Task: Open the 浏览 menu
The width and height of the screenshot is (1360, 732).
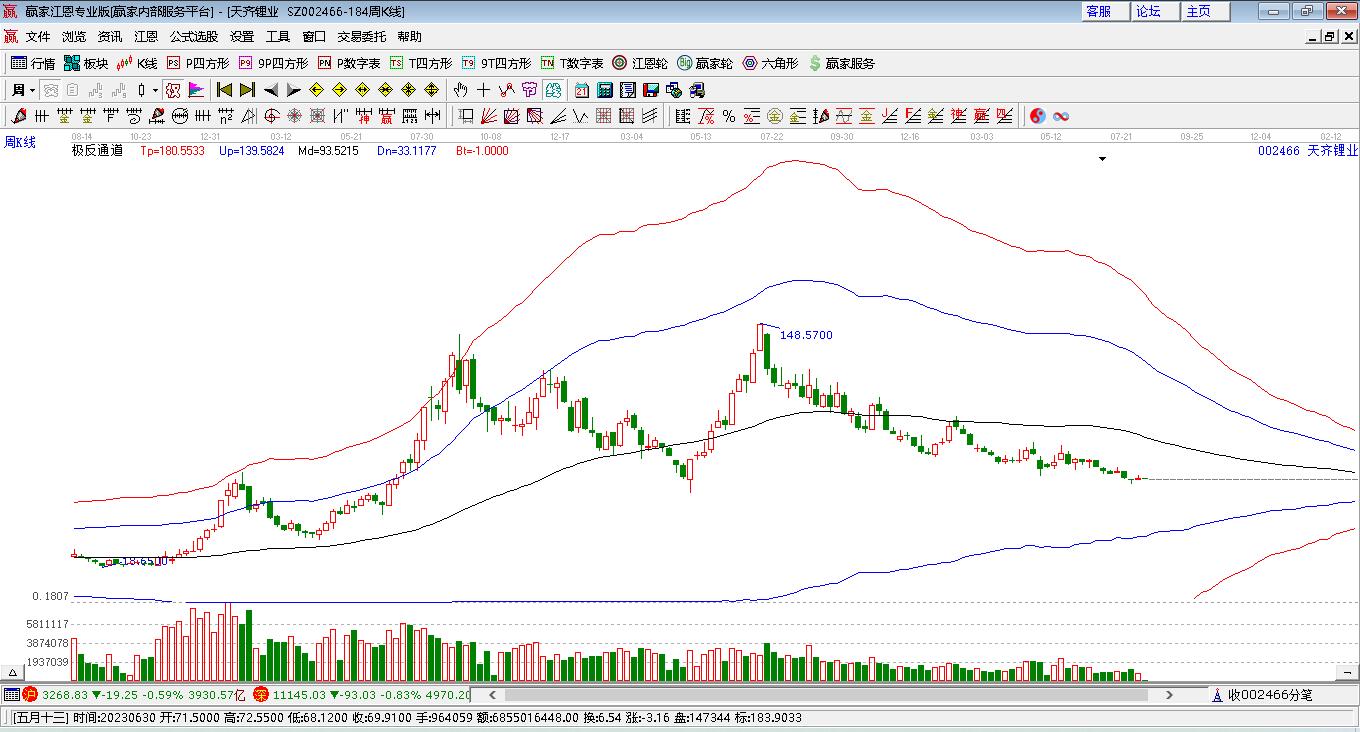Action: click(74, 36)
